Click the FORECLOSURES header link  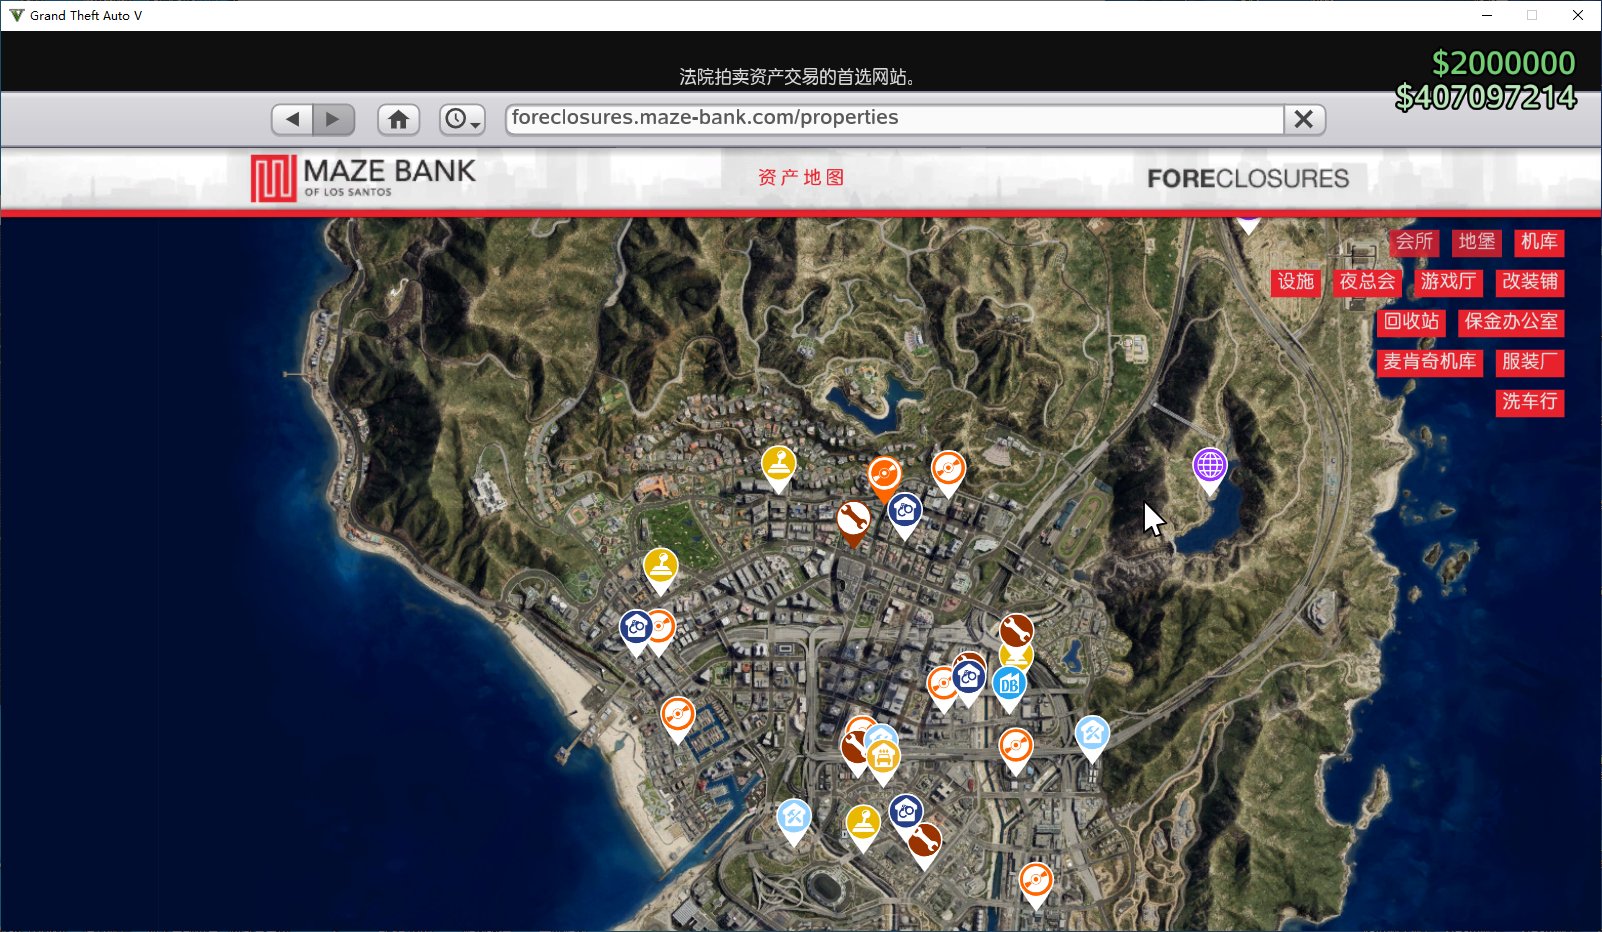click(x=1248, y=179)
